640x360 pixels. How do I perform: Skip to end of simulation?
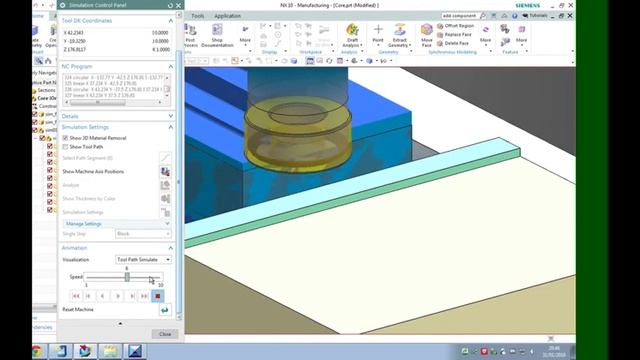click(x=144, y=296)
